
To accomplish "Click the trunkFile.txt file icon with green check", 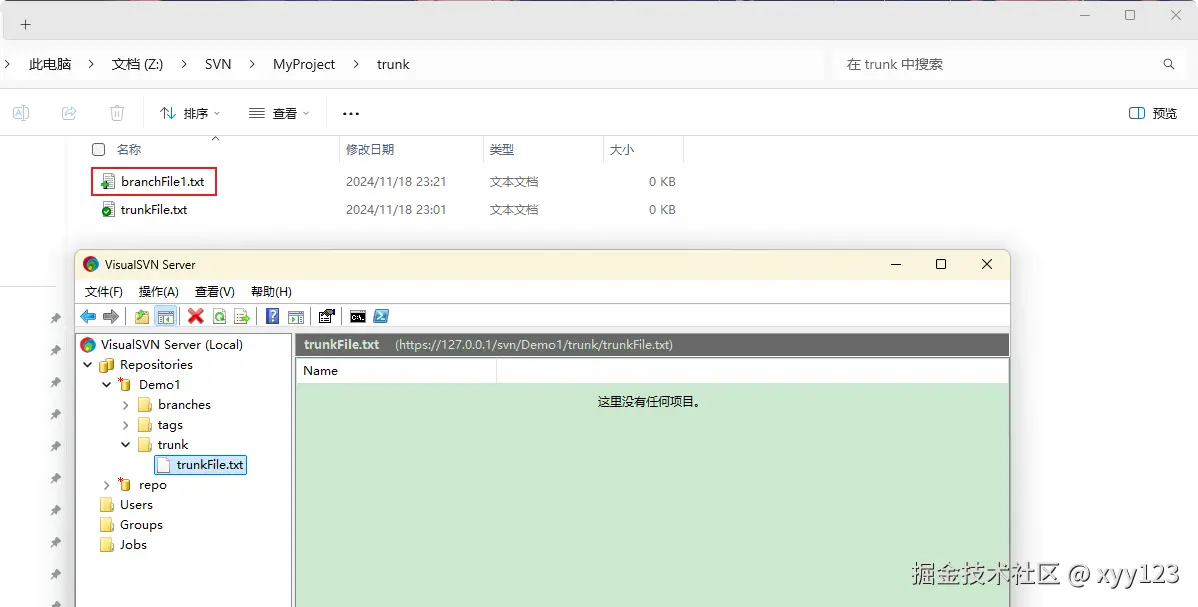I will click(x=108, y=209).
